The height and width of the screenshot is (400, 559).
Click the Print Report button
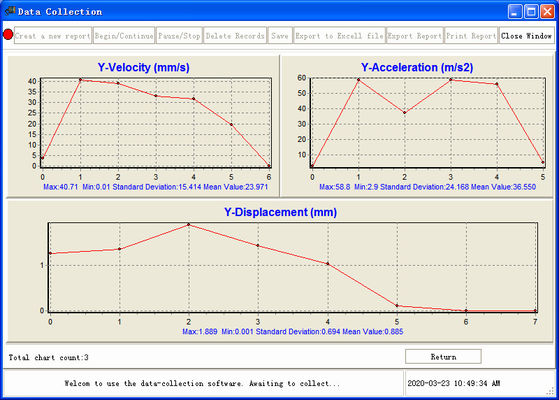point(471,36)
